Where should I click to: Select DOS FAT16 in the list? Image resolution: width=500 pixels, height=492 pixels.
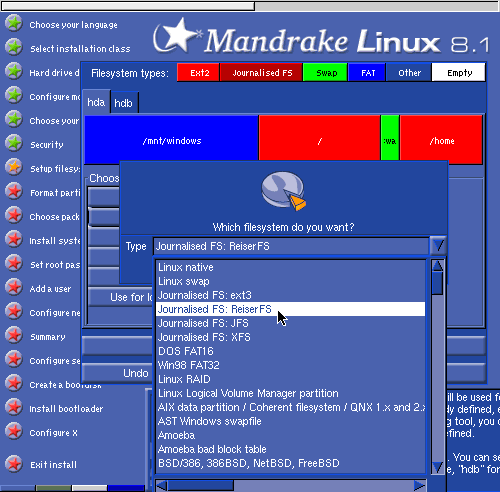point(290,351)
